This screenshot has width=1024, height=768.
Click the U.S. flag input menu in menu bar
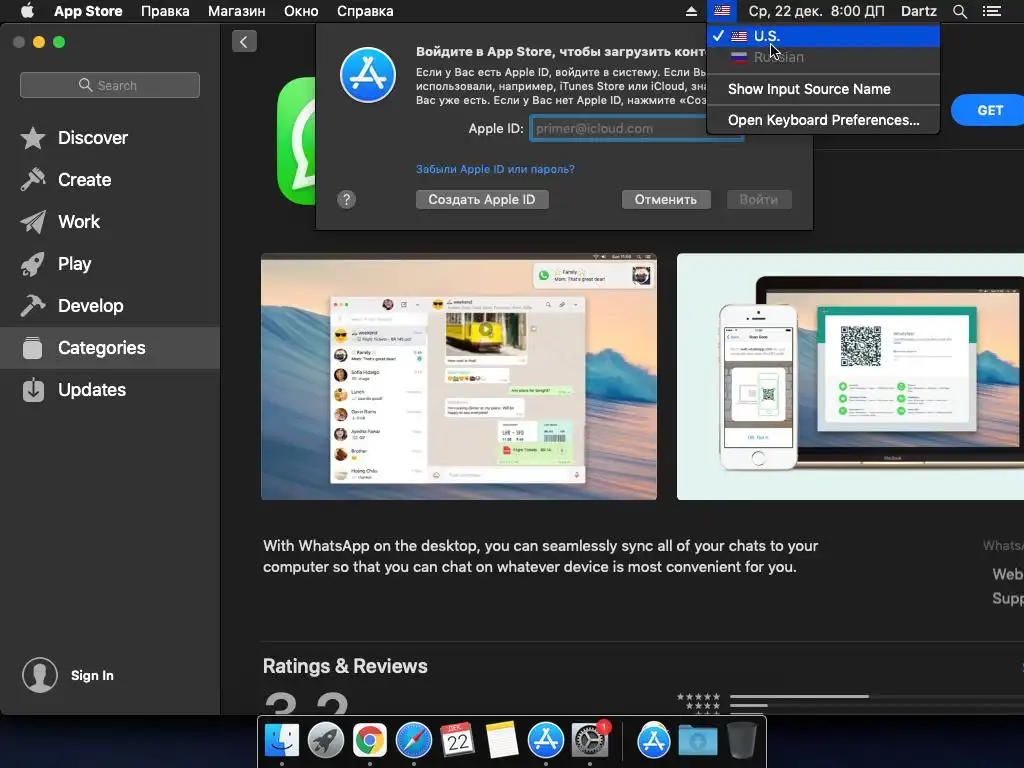(722, 11)
